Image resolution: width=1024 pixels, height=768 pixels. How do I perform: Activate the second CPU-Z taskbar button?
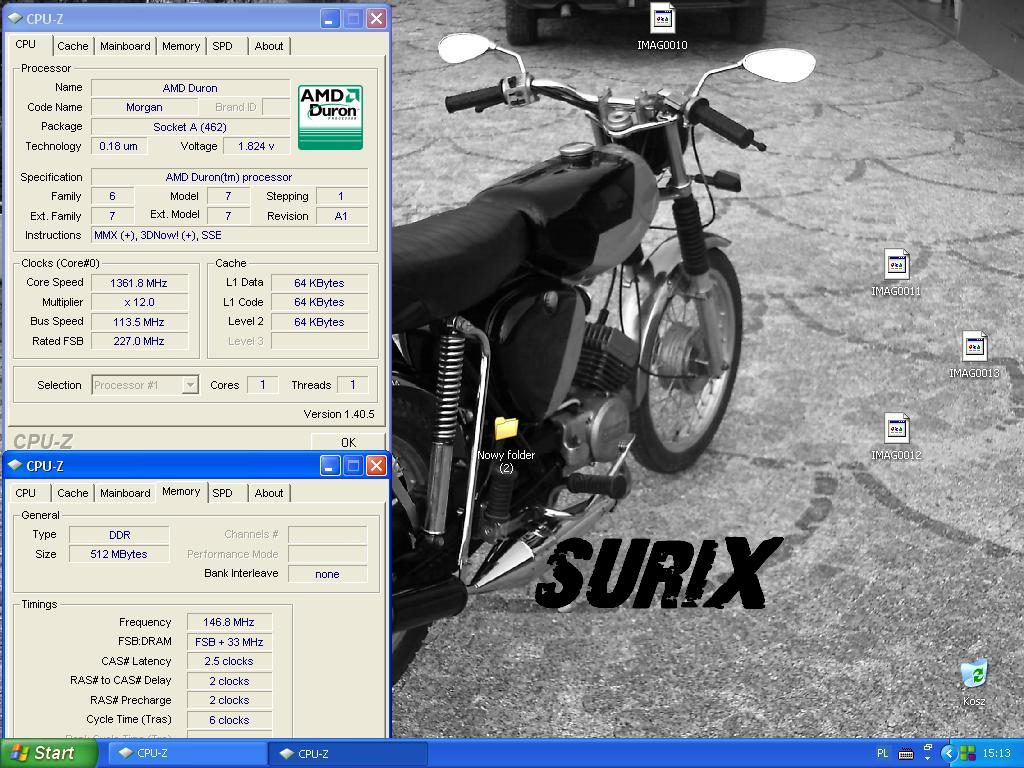click(x=348, y=754)
